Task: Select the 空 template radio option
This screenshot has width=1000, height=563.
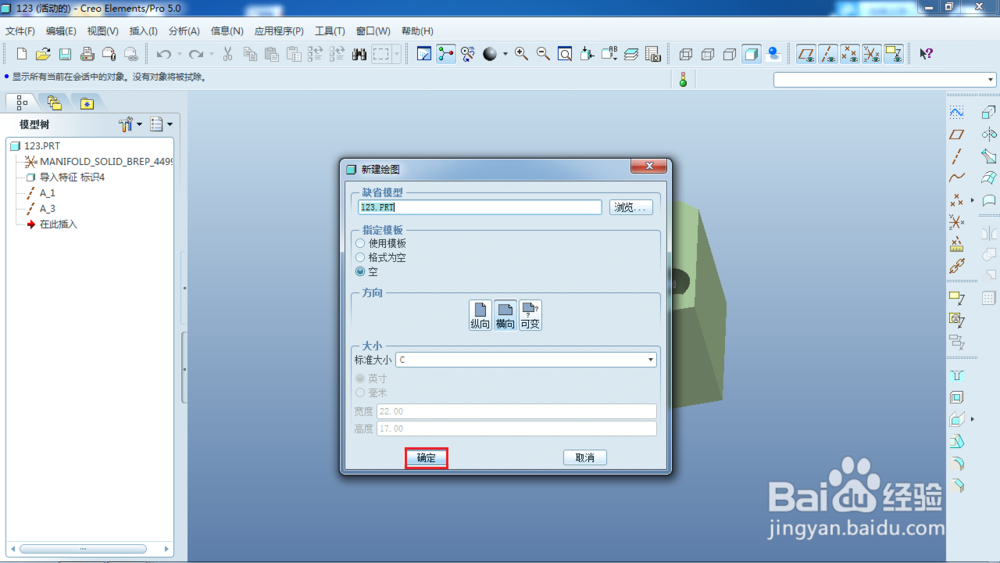Action: pos(360,271)
